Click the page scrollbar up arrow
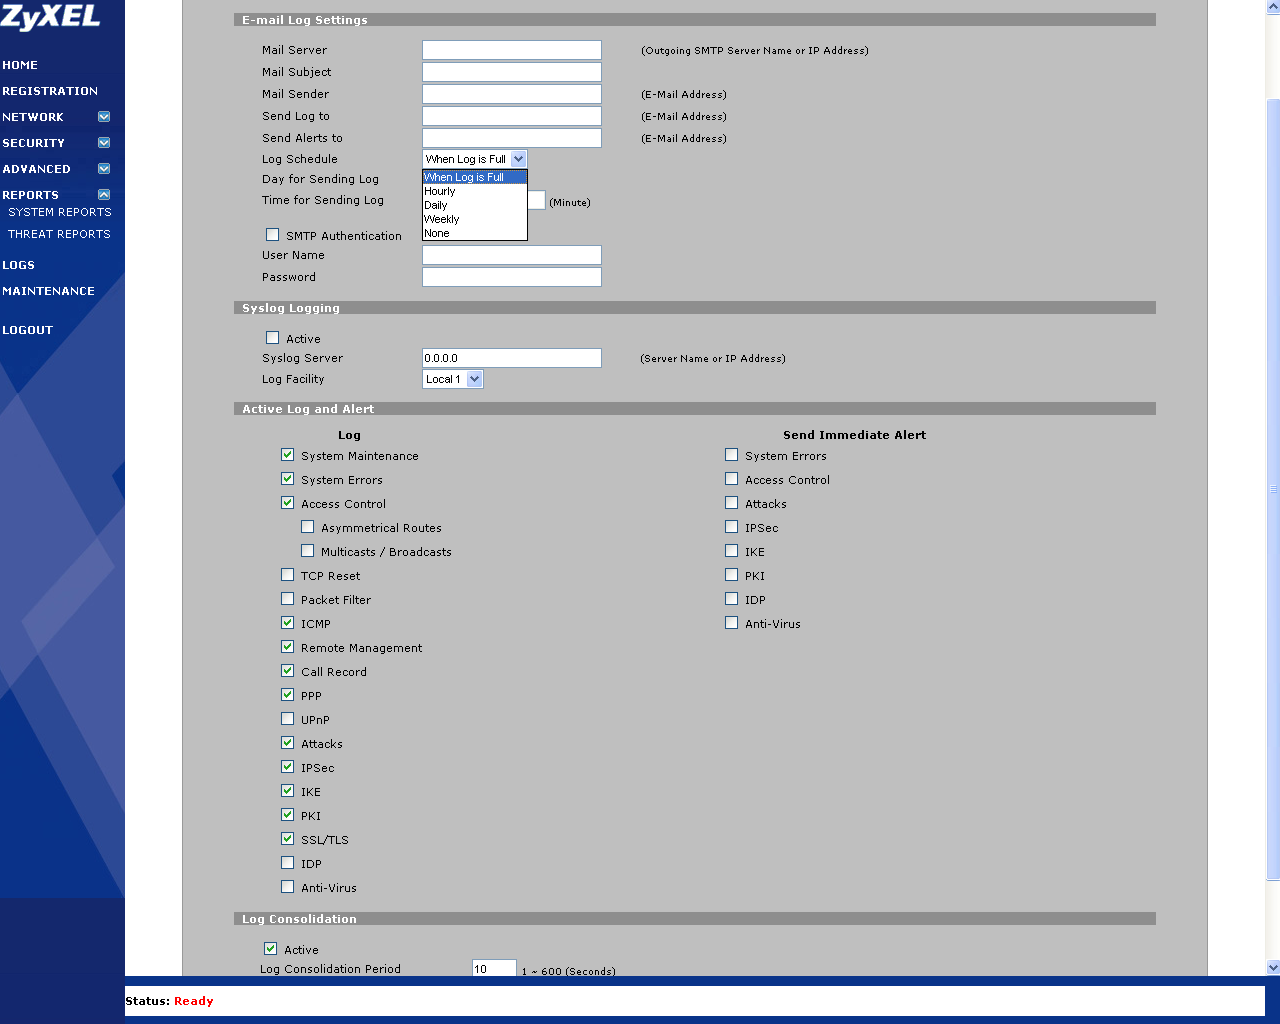Screen dimensions: 1280x1024 pos(1273,7)
